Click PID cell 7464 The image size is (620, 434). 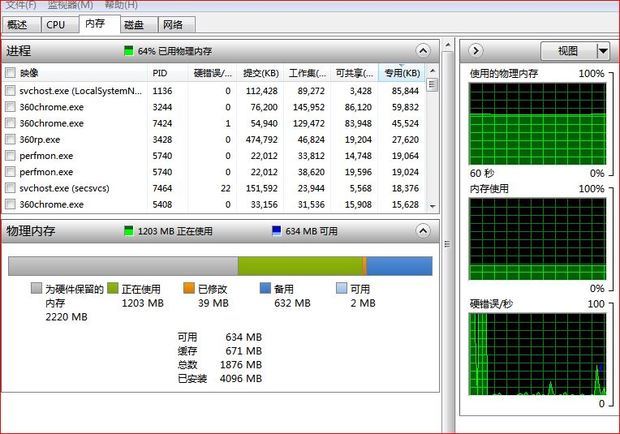(162, 188)
